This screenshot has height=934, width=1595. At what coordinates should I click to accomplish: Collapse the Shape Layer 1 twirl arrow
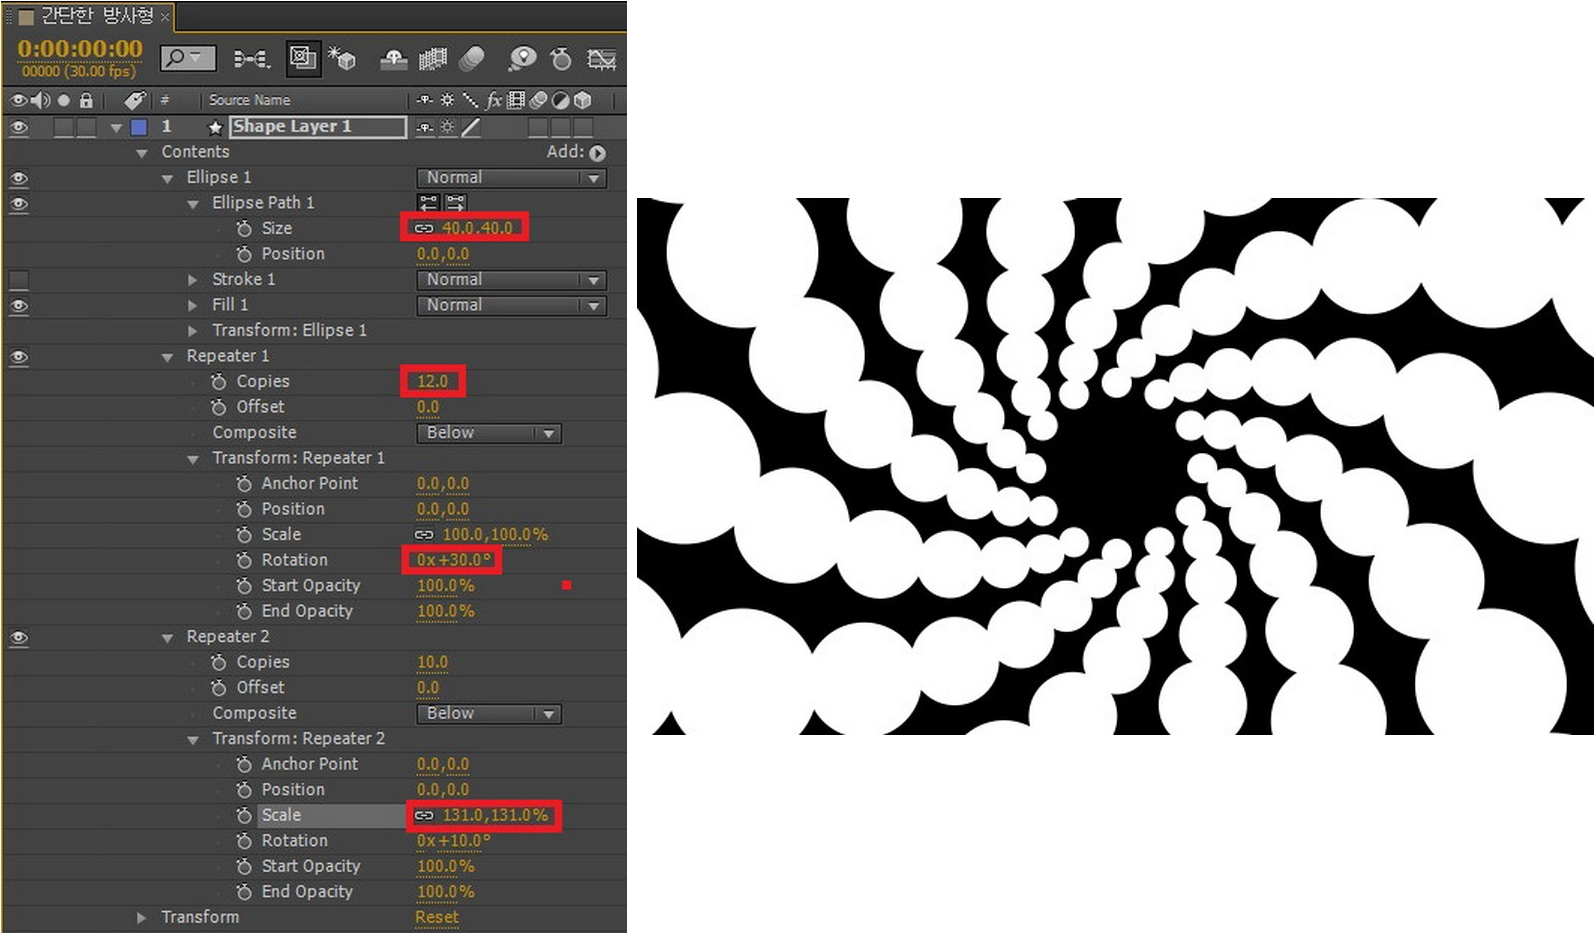[x=116, y=128]
